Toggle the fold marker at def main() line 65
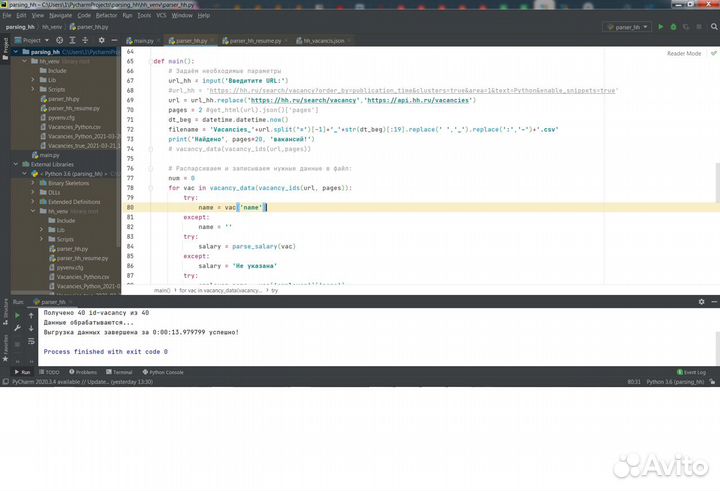This screenshot has height=491, width=720. pos(151,61)
